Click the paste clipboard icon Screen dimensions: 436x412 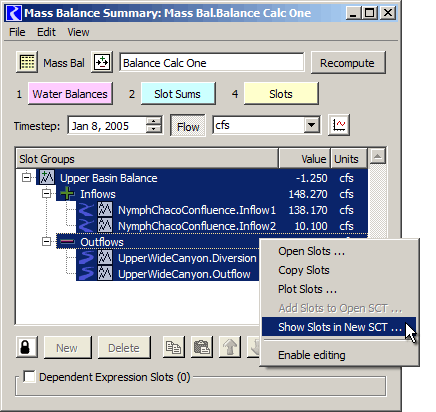(x=202, y=347)
